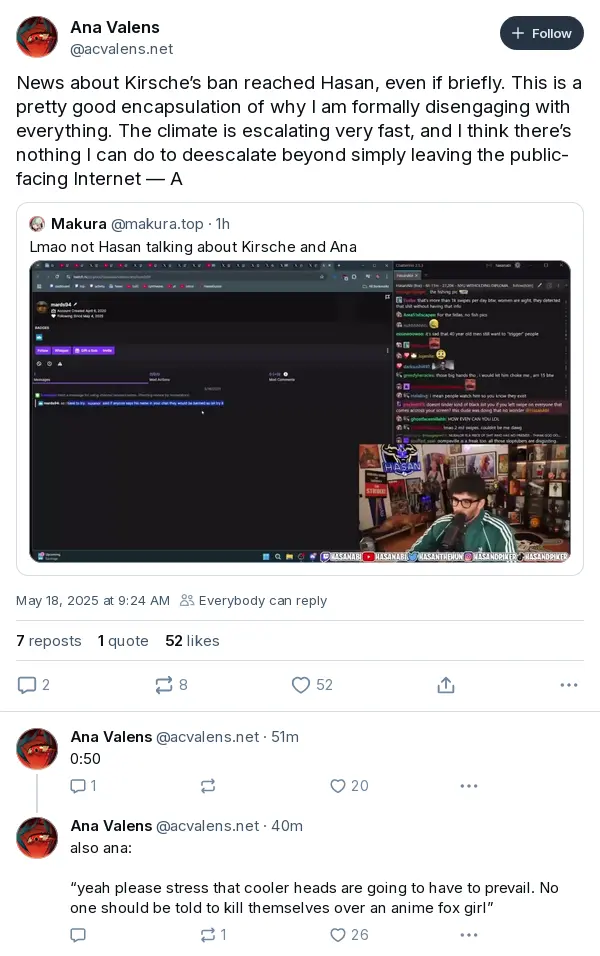Open the embedded Hasan stream screenshot

300,412
